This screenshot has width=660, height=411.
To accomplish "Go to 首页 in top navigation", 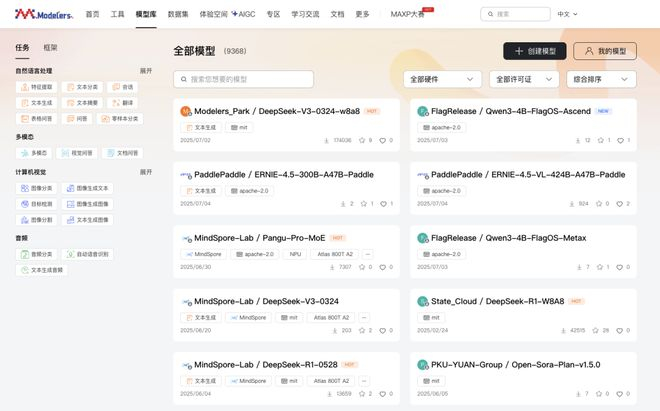I will pyautogui.click(x=93, y=14).
